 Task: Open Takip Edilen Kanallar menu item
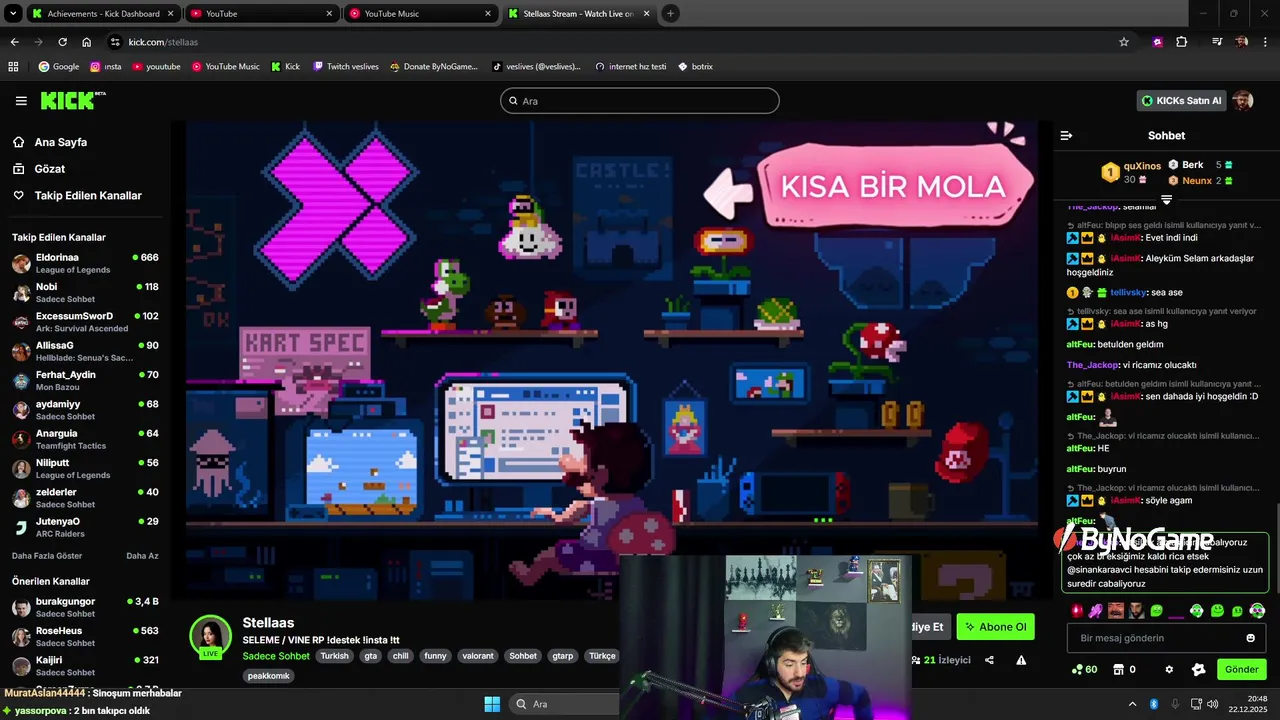[x=88, y=196]
